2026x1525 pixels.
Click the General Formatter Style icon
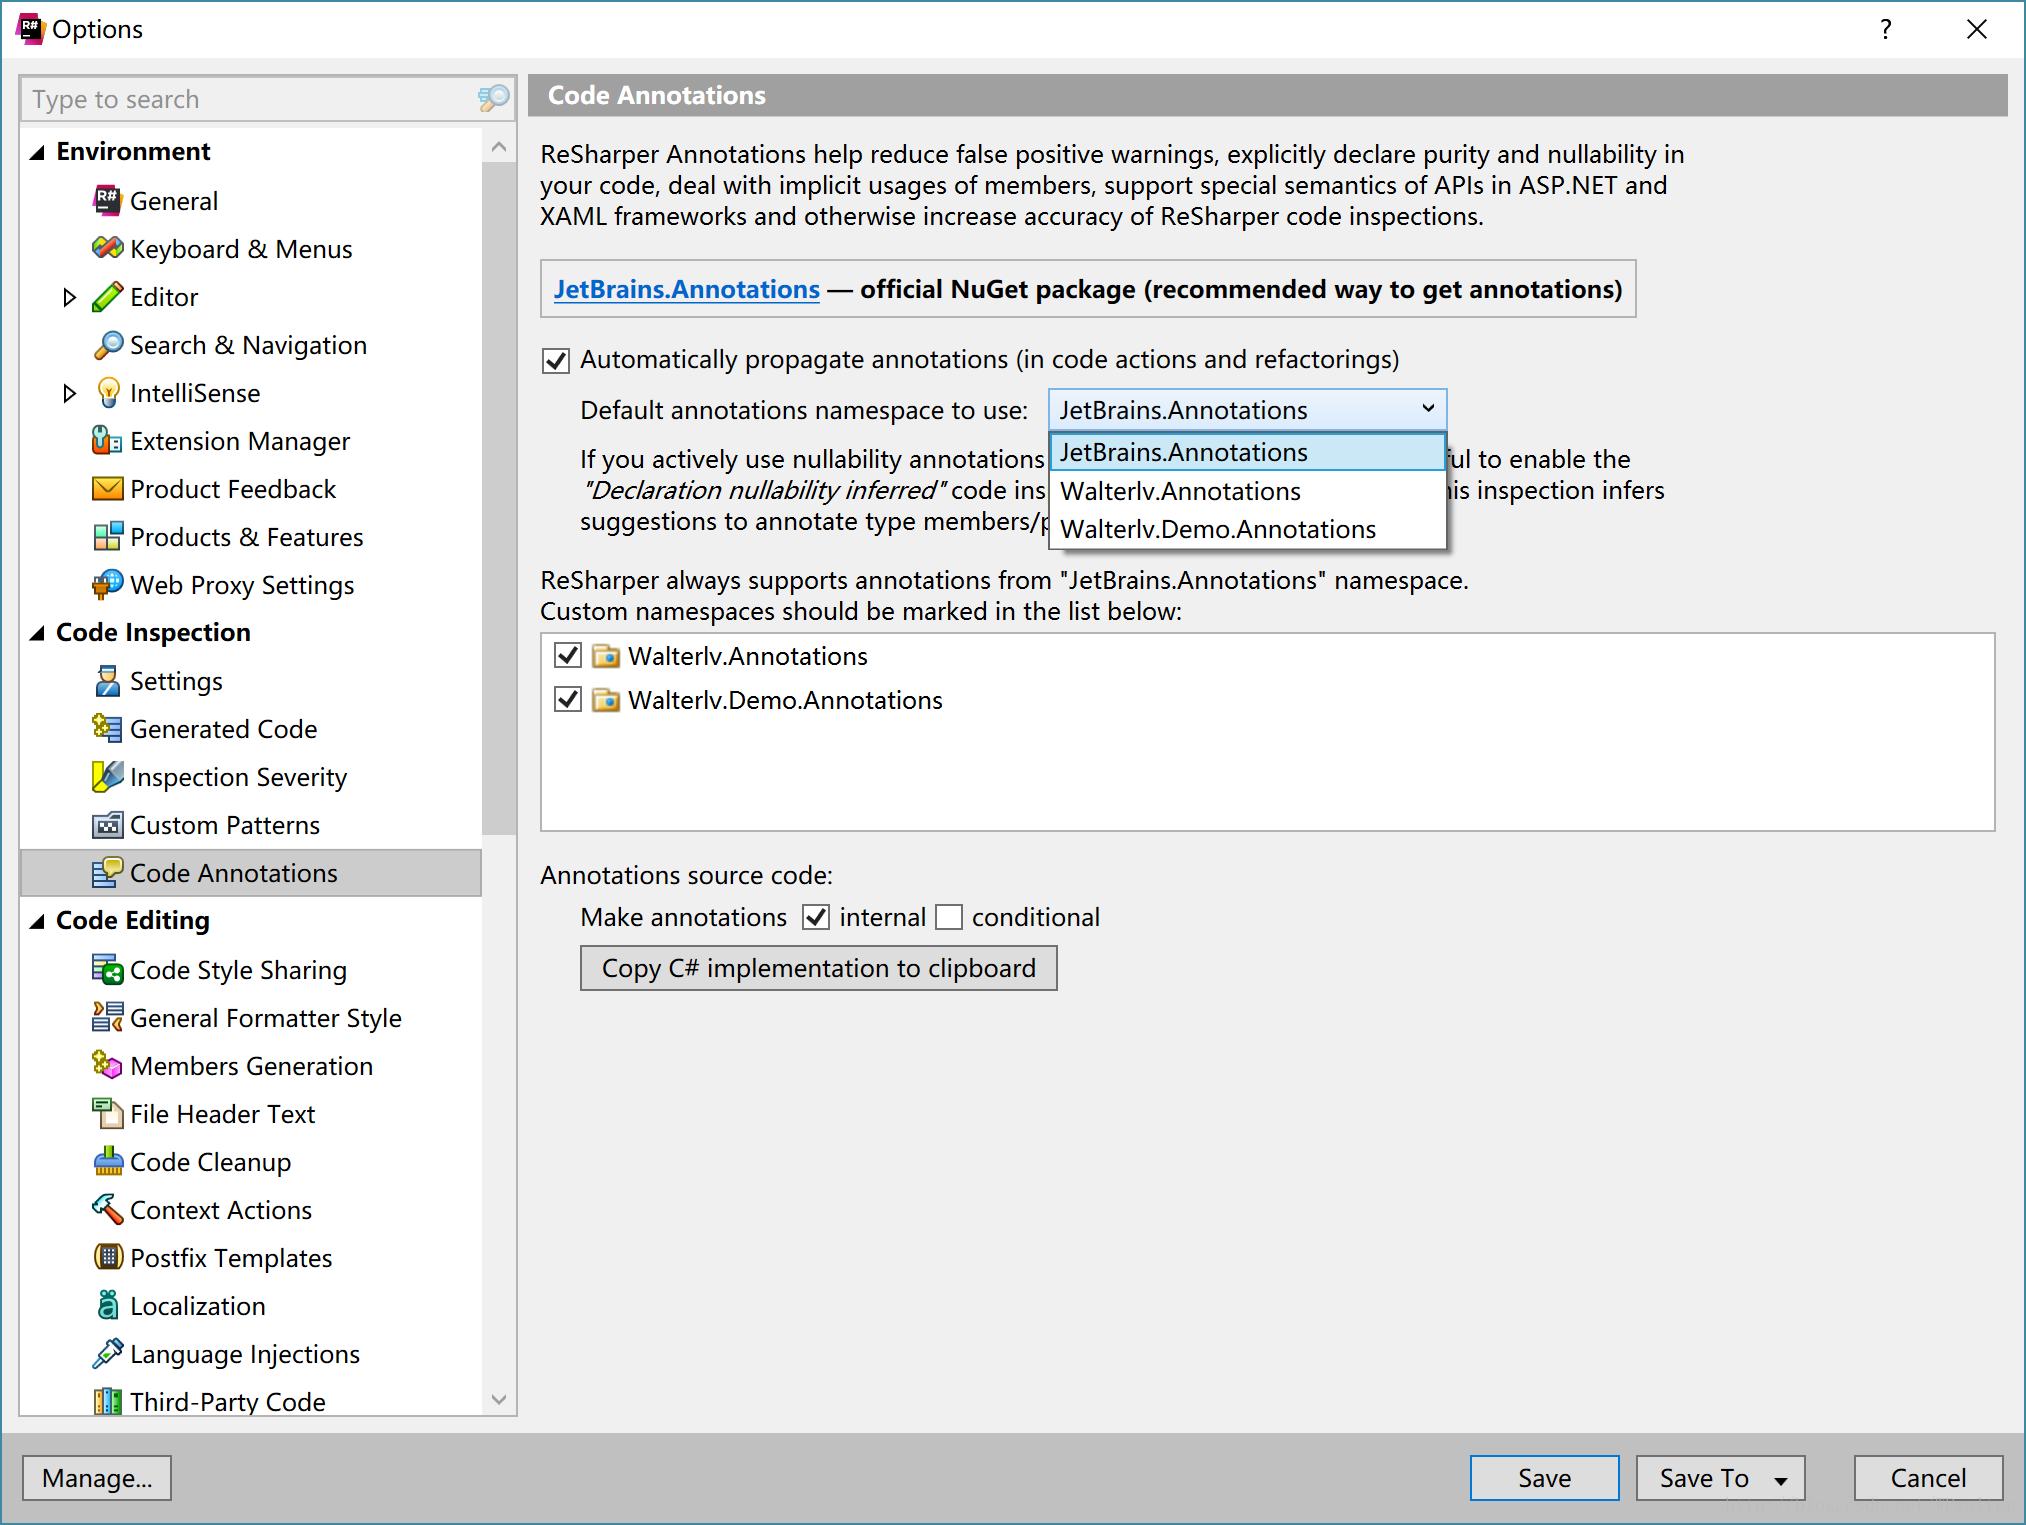107,1018
